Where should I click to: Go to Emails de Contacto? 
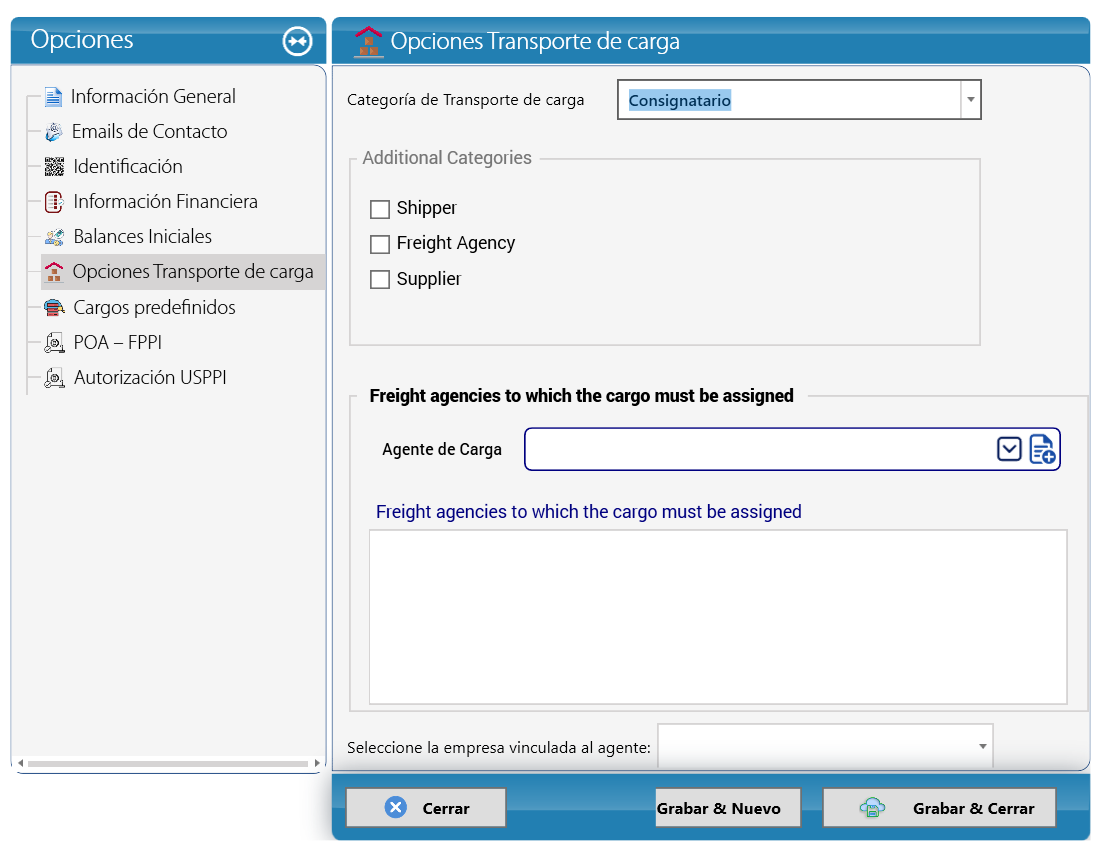click(149, 132)
